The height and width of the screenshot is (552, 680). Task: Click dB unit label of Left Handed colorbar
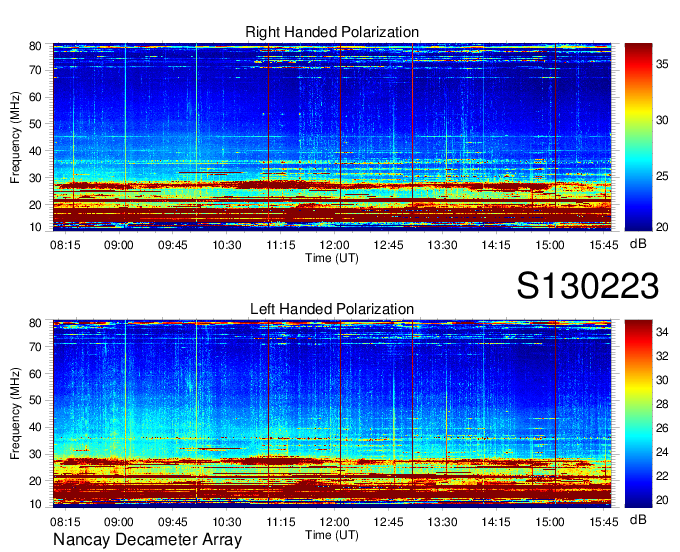(638, 519)
